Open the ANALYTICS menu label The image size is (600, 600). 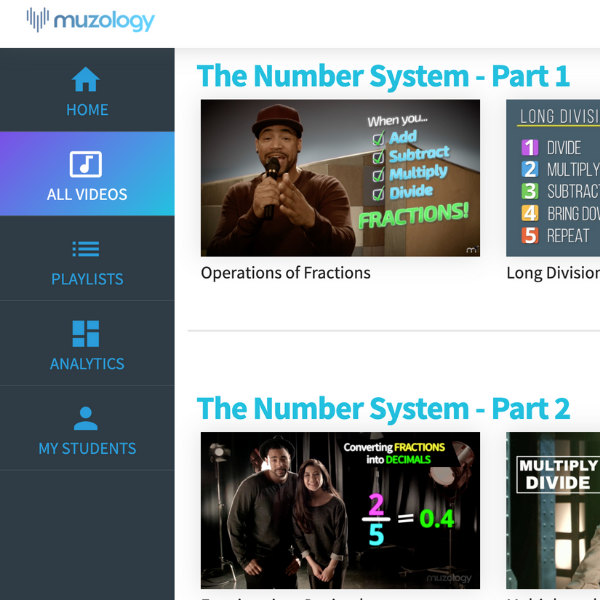click(x=87, y=364)
